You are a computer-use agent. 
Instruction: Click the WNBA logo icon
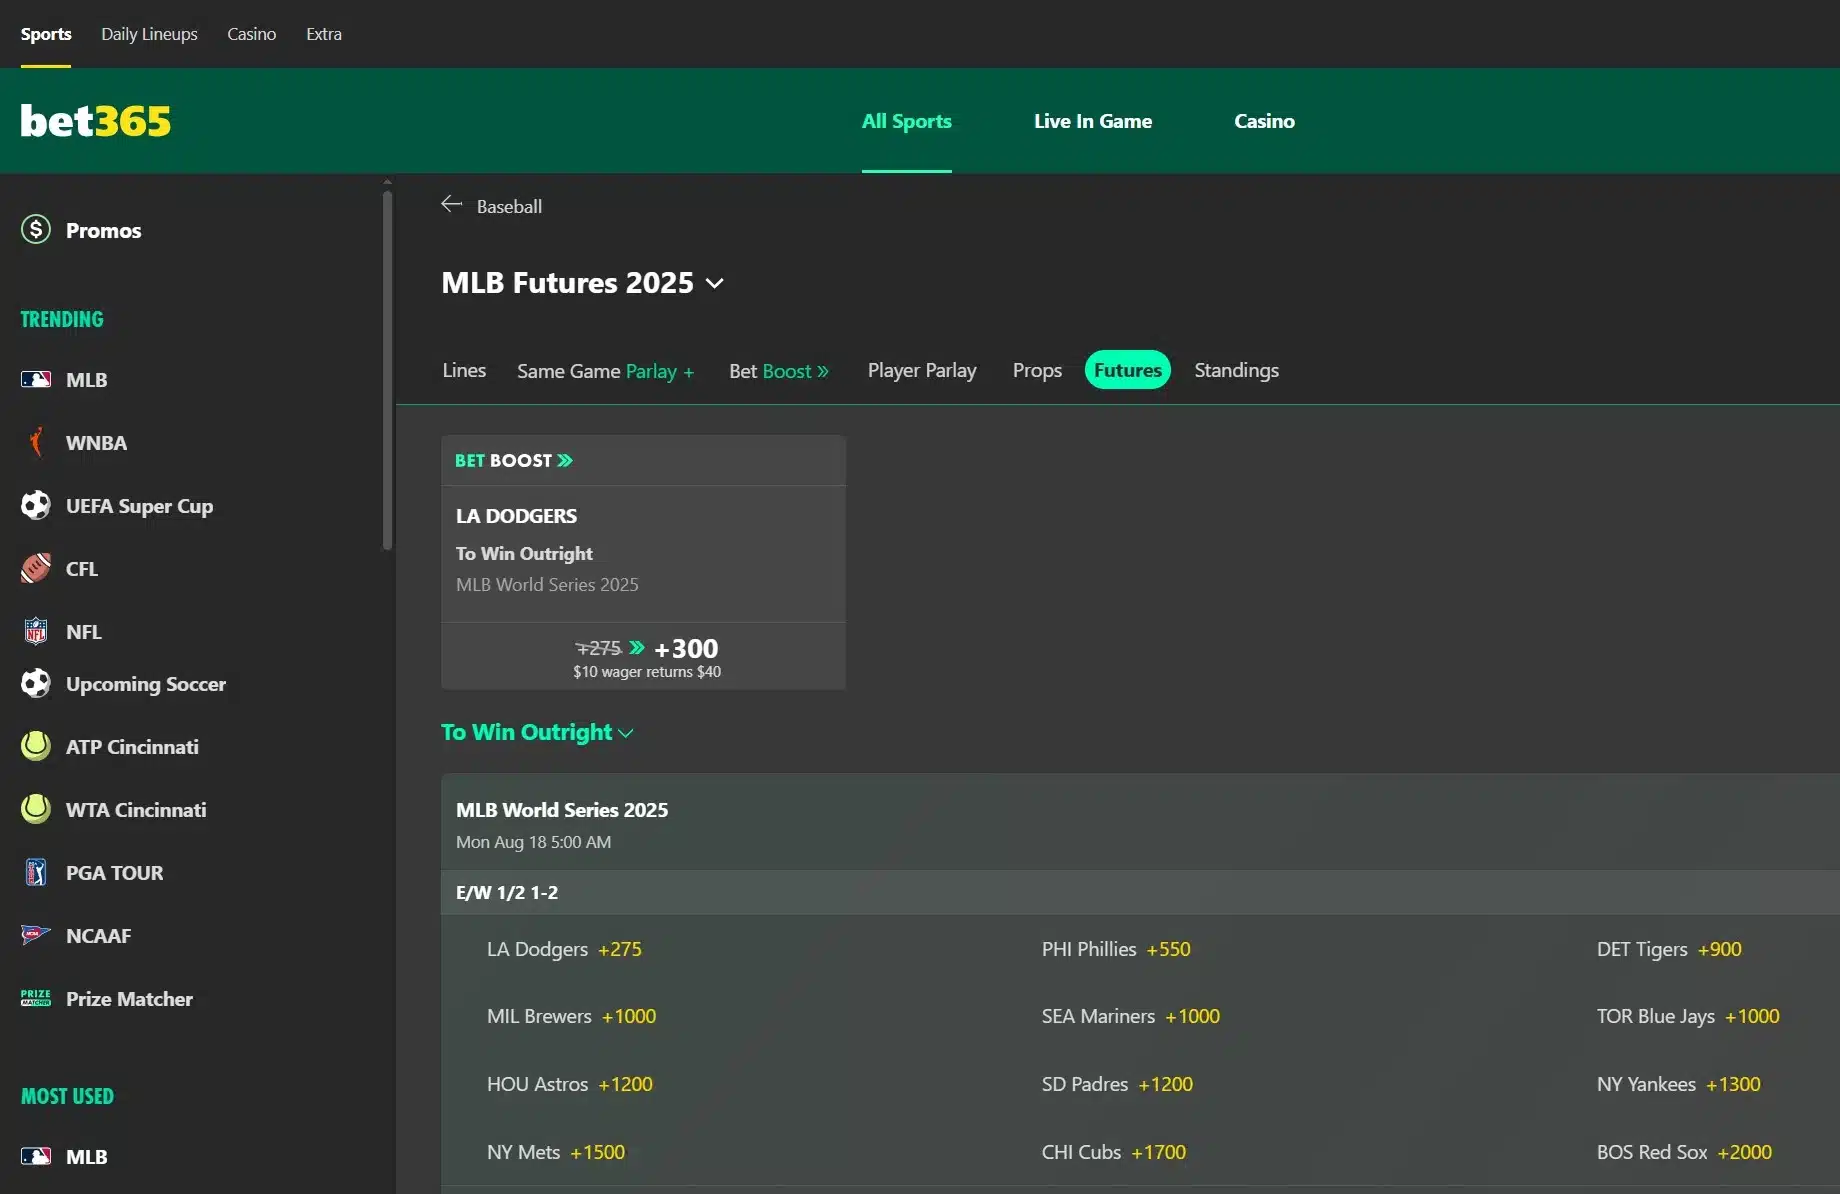36,442
